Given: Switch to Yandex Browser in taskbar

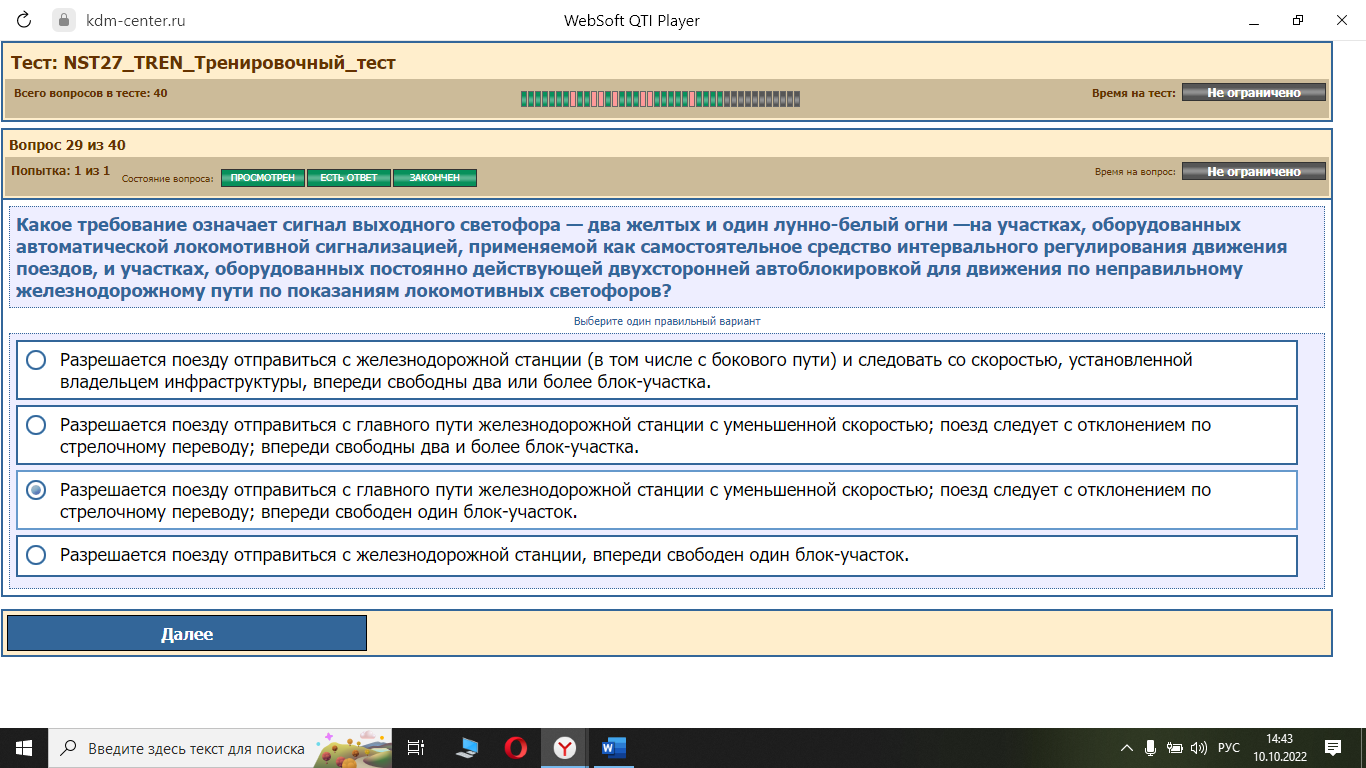Looking at the screenshot, I should (x=565, y=747).
